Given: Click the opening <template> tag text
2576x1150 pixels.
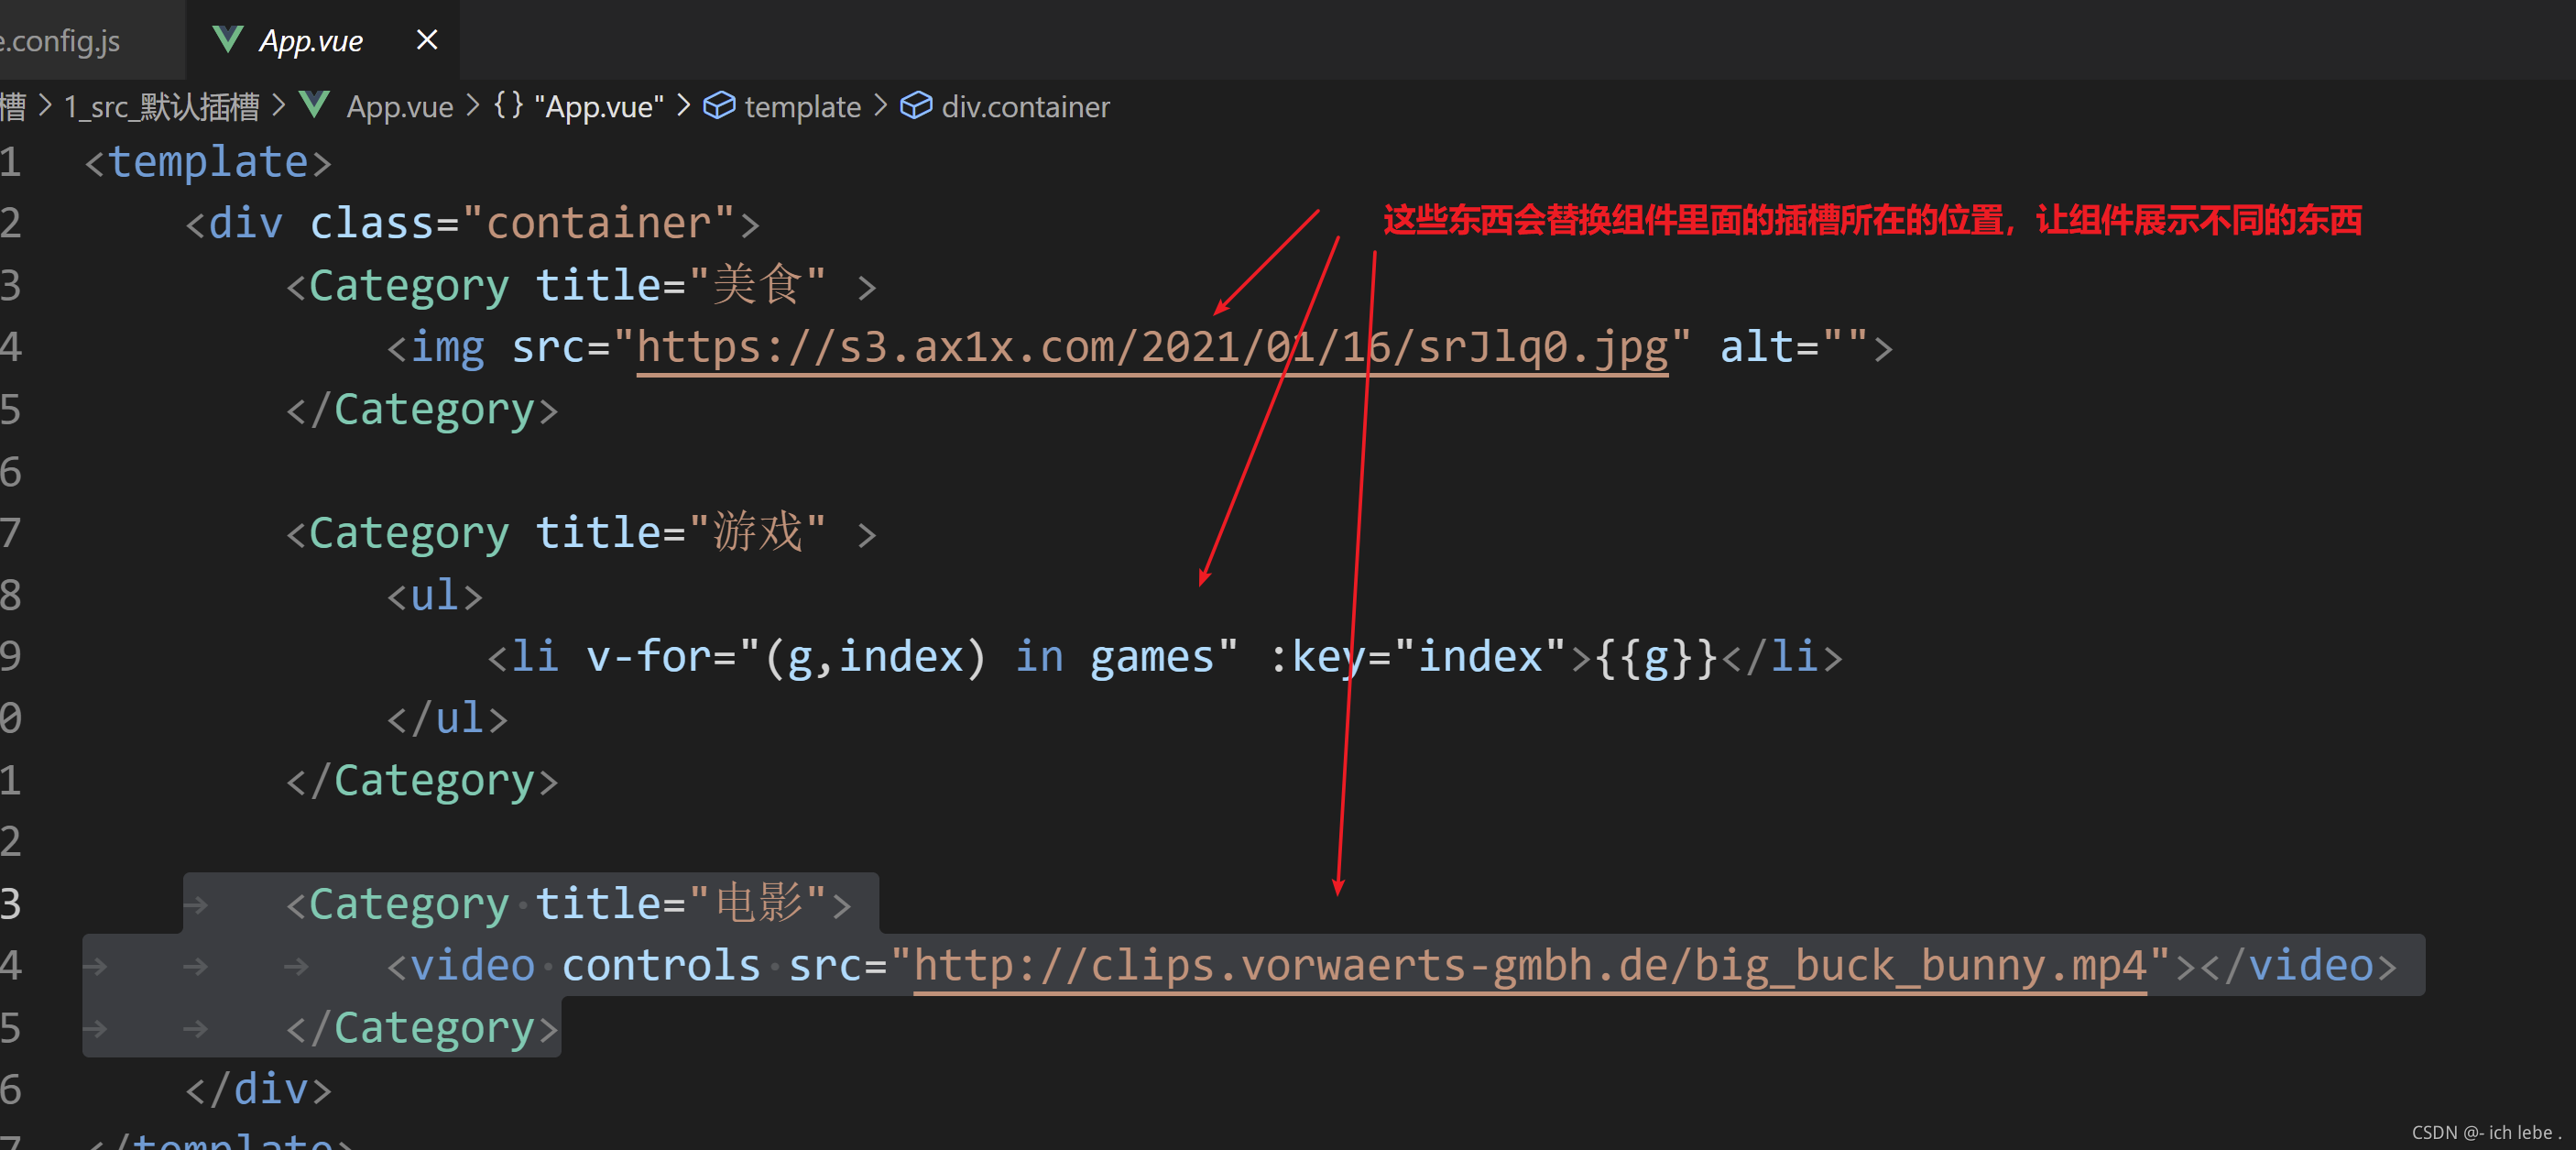Looking at the screenshot, I should coord(208,163).
